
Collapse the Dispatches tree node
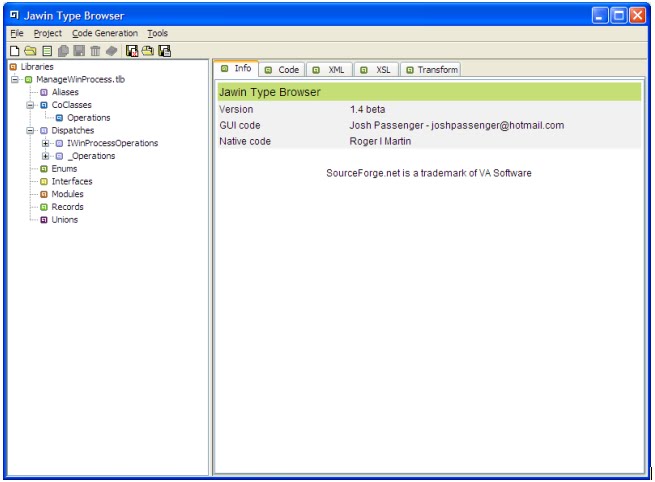coord(30,130)
